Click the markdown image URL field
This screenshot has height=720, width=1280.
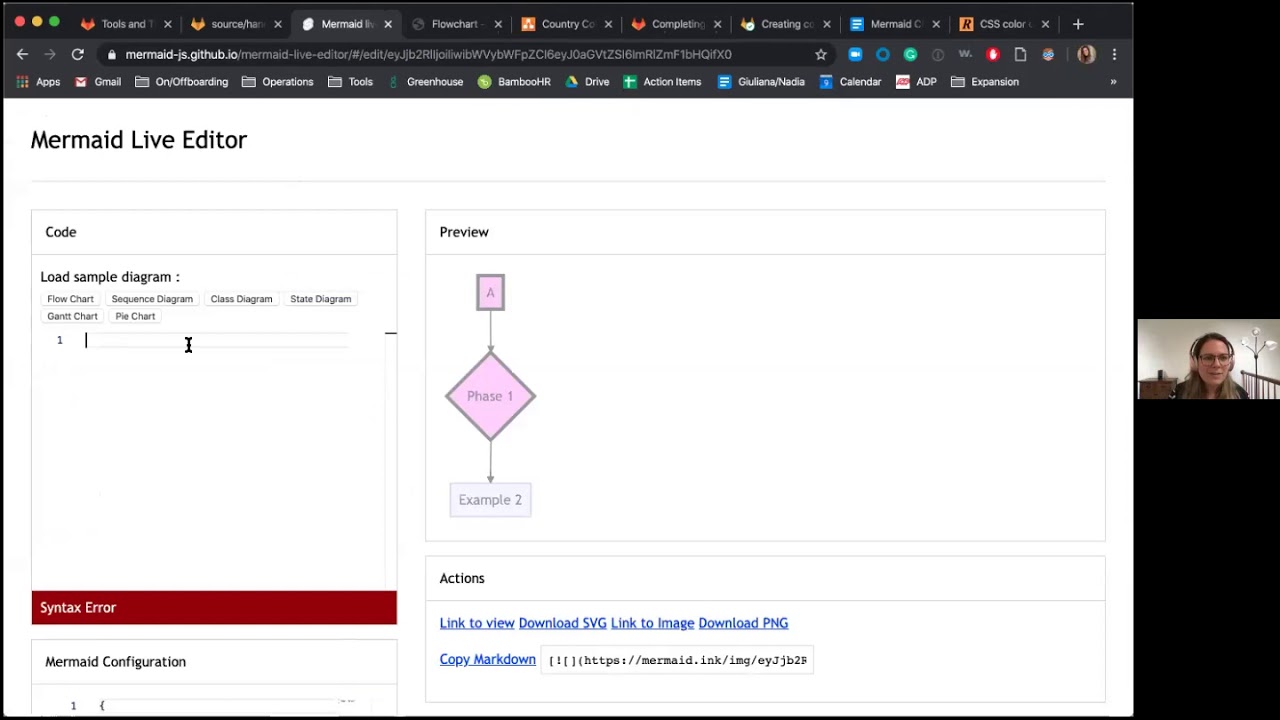tap(677, 660)
